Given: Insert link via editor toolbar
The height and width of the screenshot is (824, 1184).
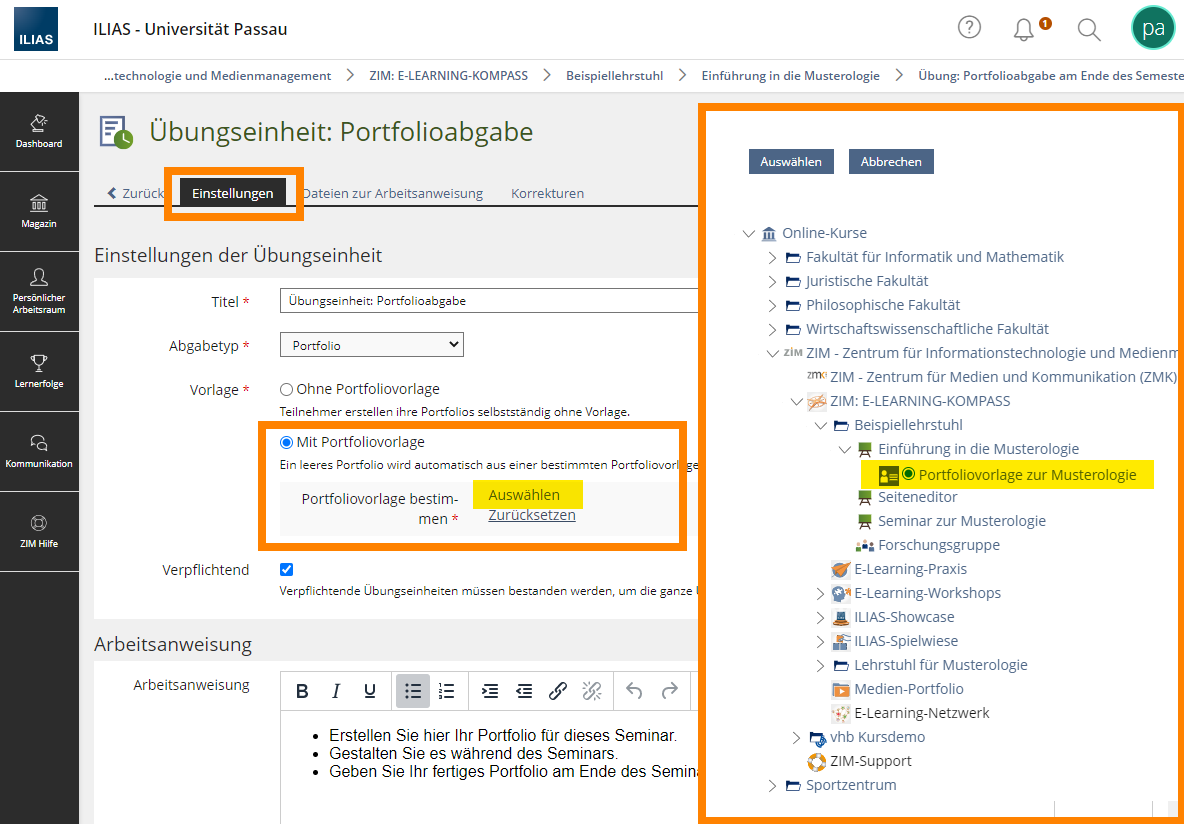Looking at the screenshot, I should point(558,691).
